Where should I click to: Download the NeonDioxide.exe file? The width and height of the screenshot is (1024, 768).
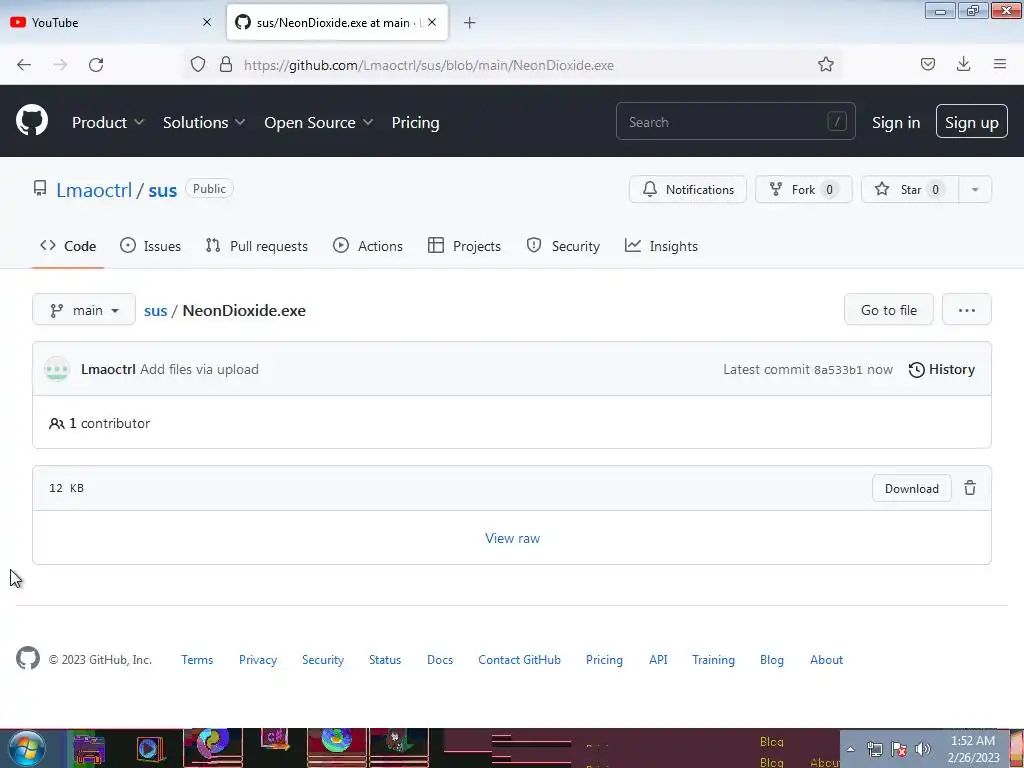[x=911, y=488]
